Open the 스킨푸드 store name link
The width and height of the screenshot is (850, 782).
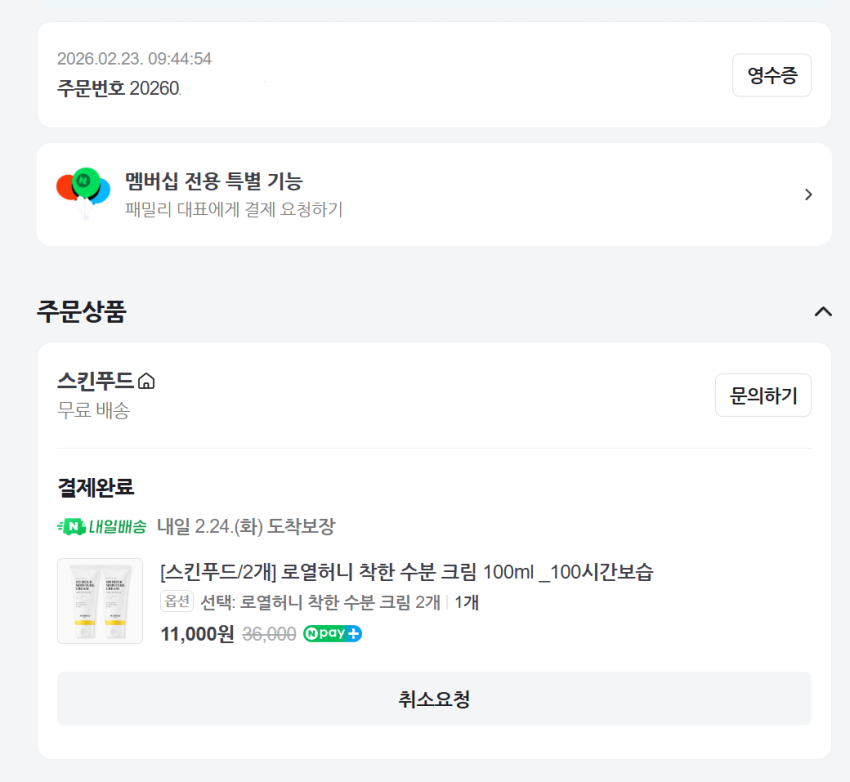(x=96, y=381)
